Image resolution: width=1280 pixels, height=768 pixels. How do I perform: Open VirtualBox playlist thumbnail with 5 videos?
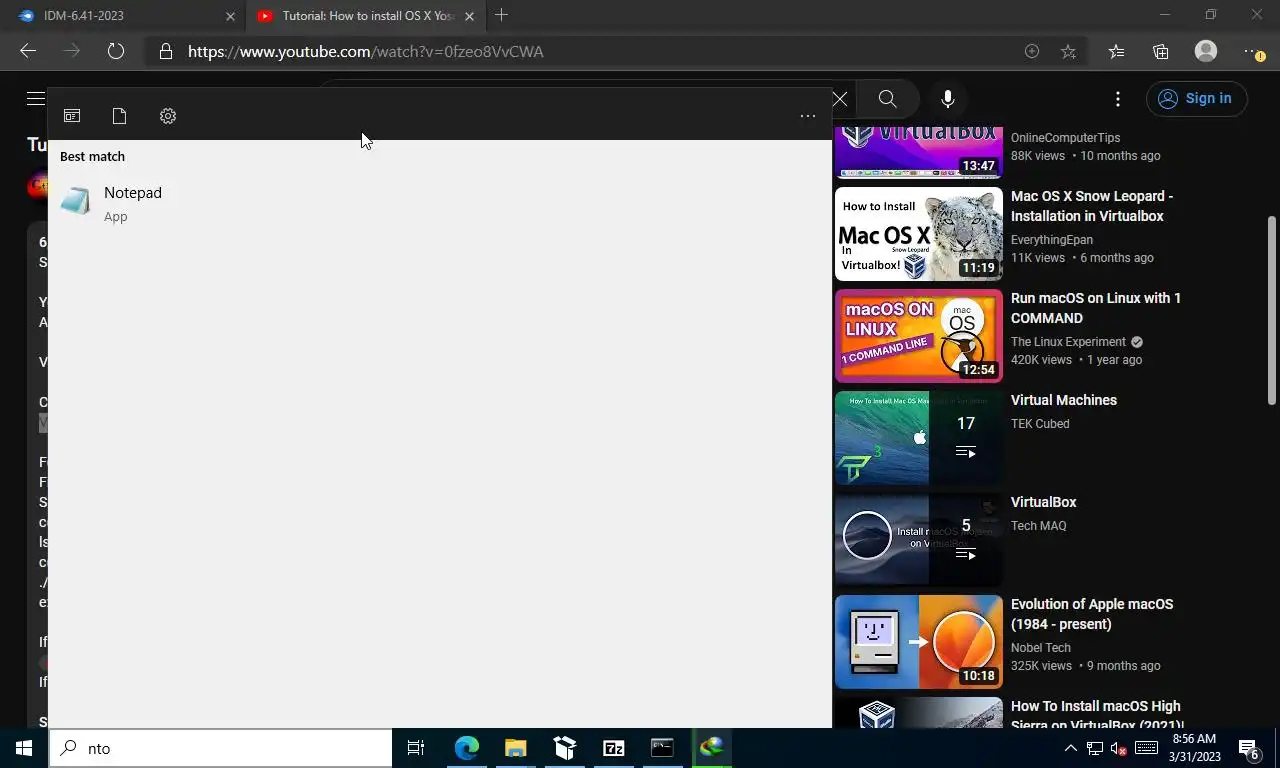pos(918,540)
